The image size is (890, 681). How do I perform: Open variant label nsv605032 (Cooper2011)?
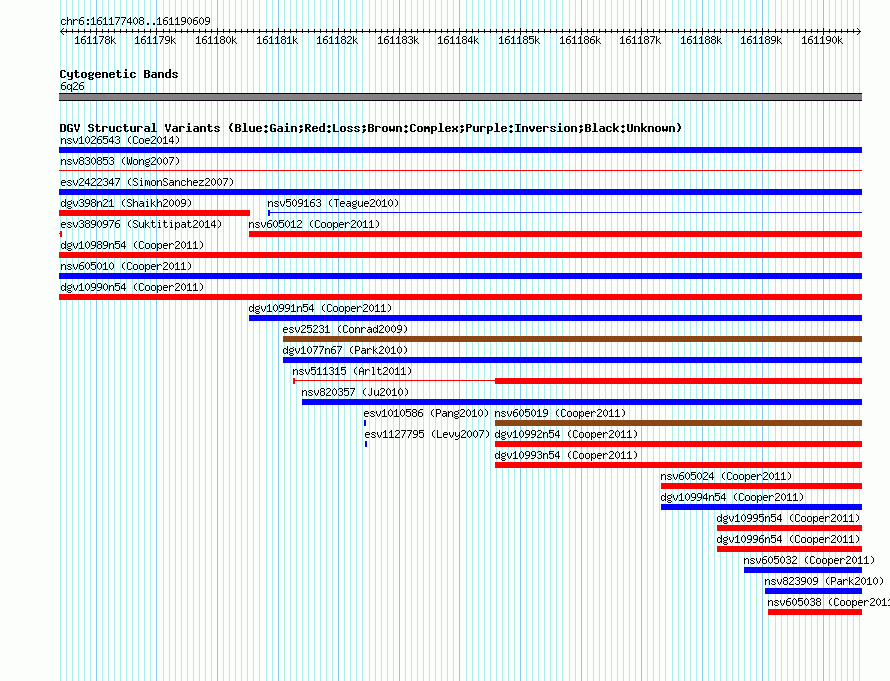[809, 560]
